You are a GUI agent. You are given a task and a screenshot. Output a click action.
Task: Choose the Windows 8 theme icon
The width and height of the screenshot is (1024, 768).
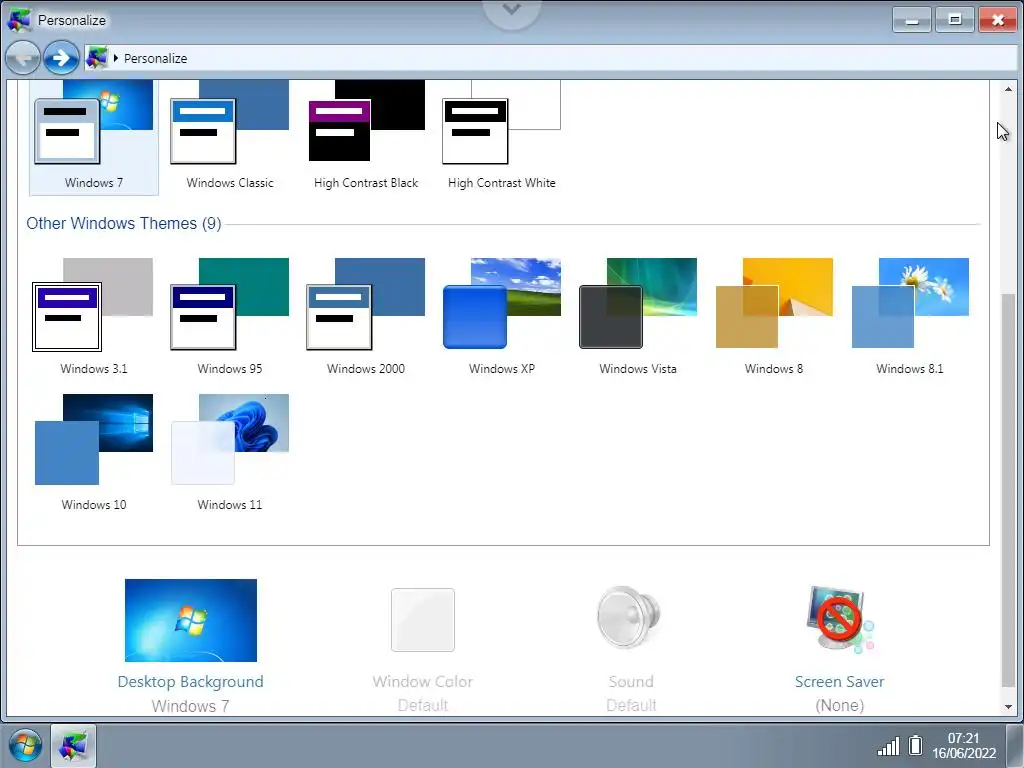pos(774,304)
